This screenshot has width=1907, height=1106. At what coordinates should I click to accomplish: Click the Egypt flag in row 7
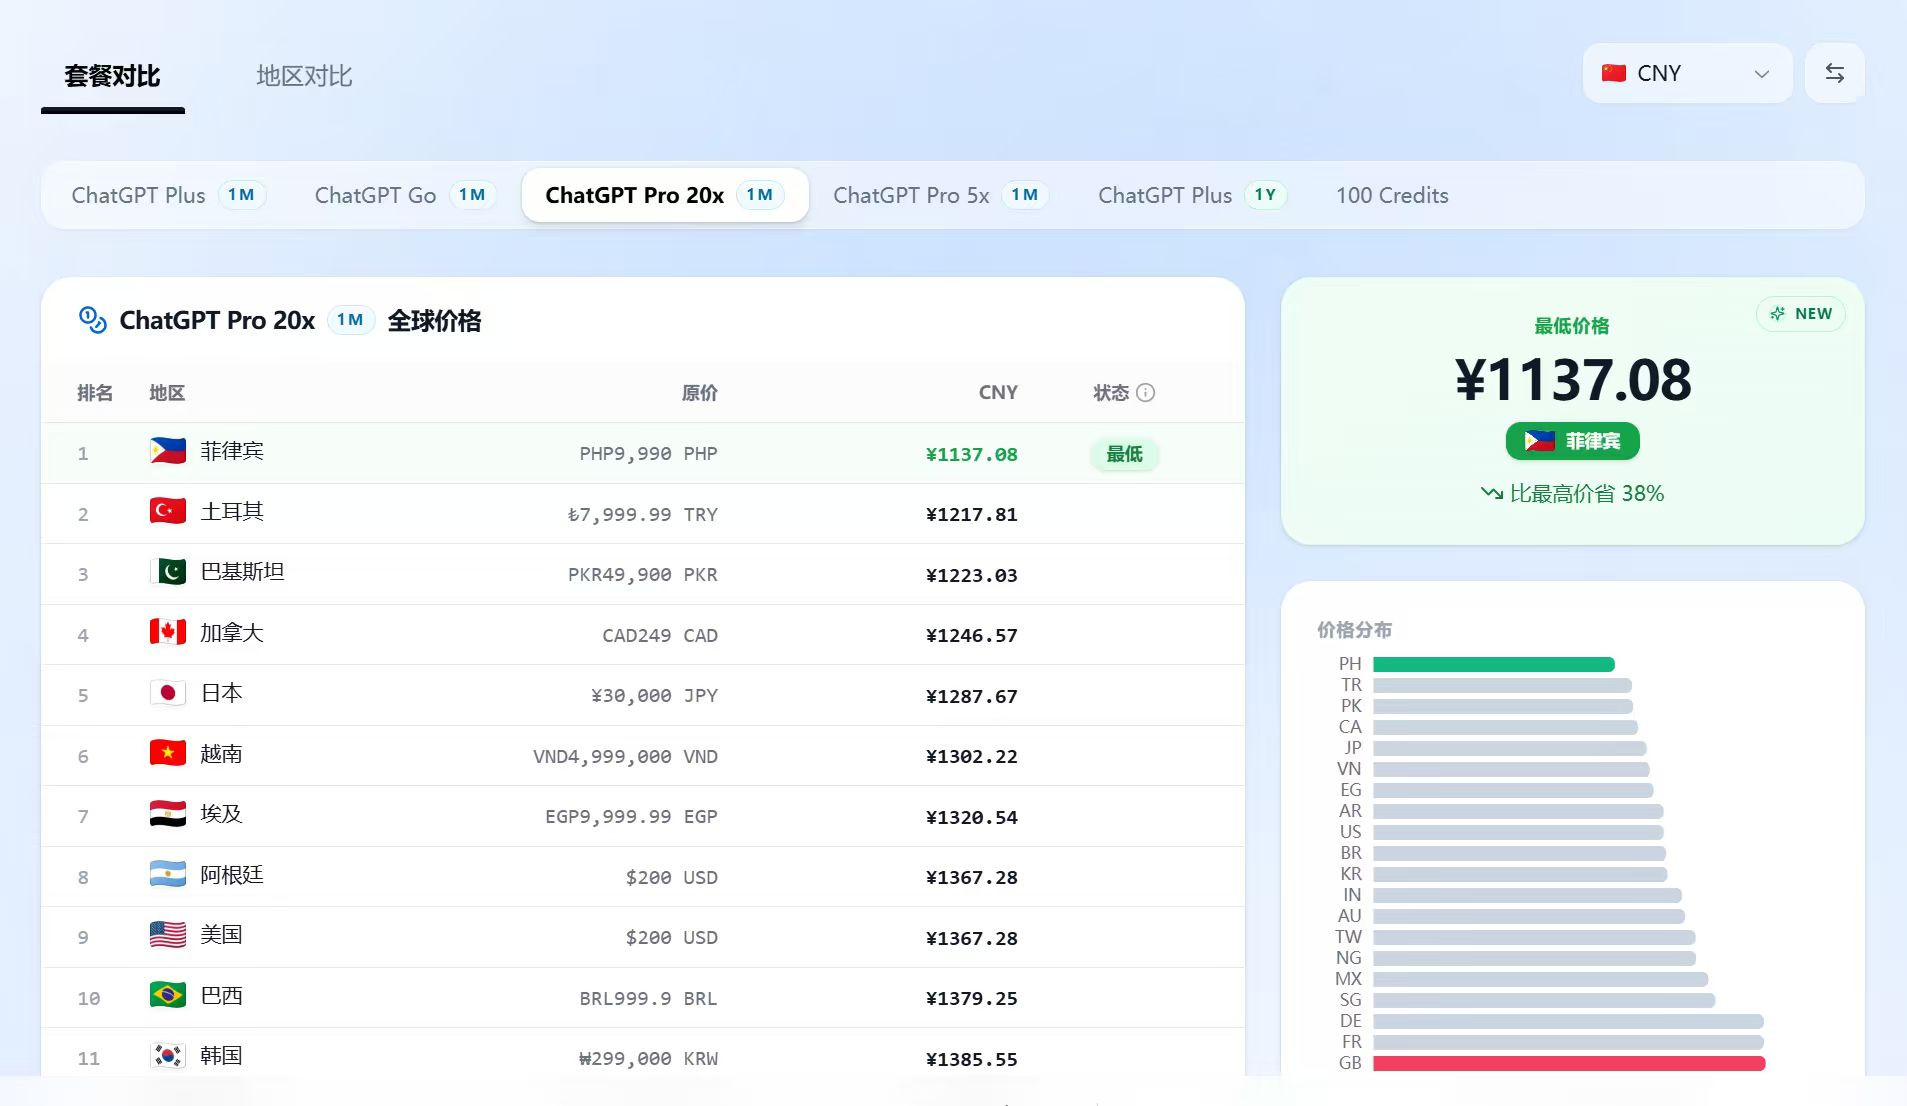point(168,814)
